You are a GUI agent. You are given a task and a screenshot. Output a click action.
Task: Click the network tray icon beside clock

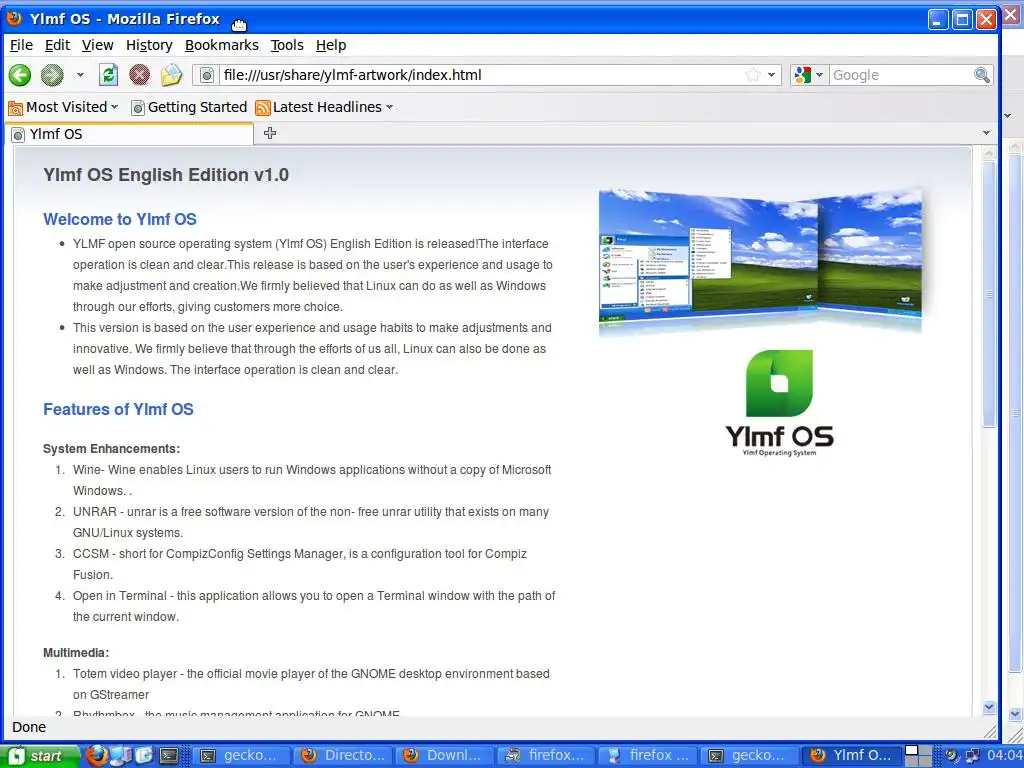pyautogui.click(x=972, y=756)
